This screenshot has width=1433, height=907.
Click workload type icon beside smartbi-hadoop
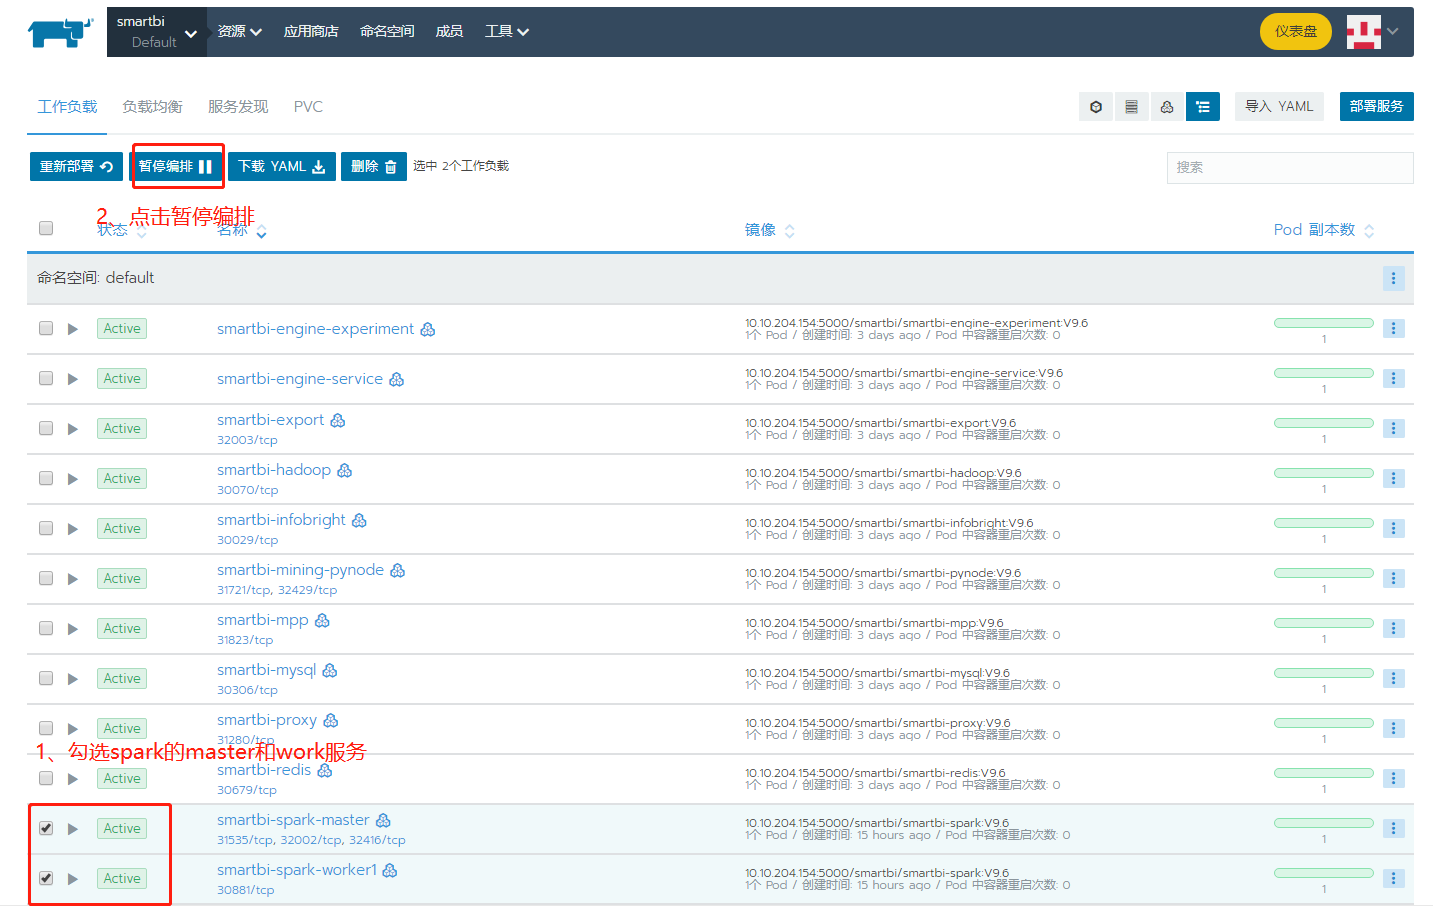pos(345,470)
